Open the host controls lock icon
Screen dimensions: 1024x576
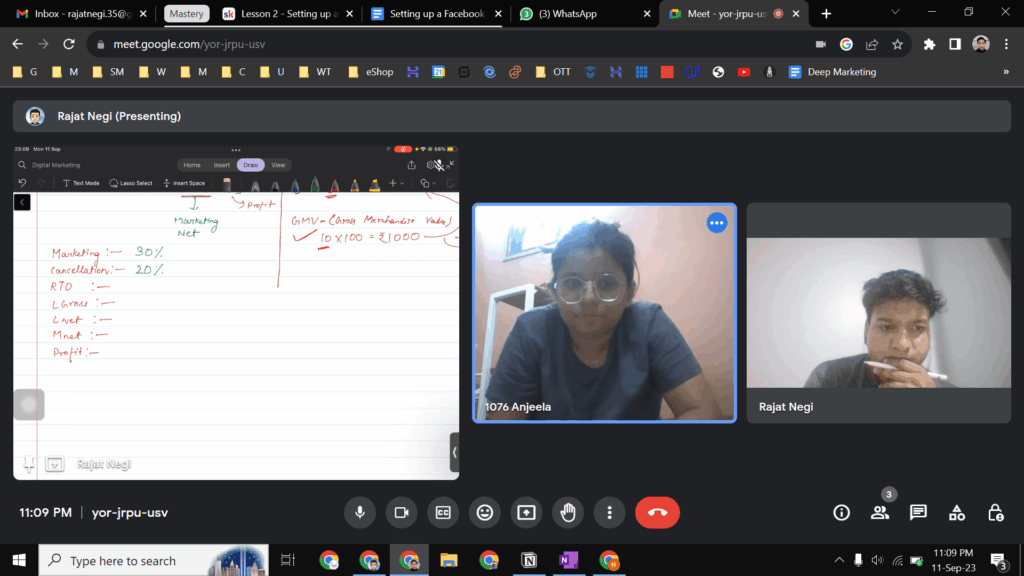(995, 513)
